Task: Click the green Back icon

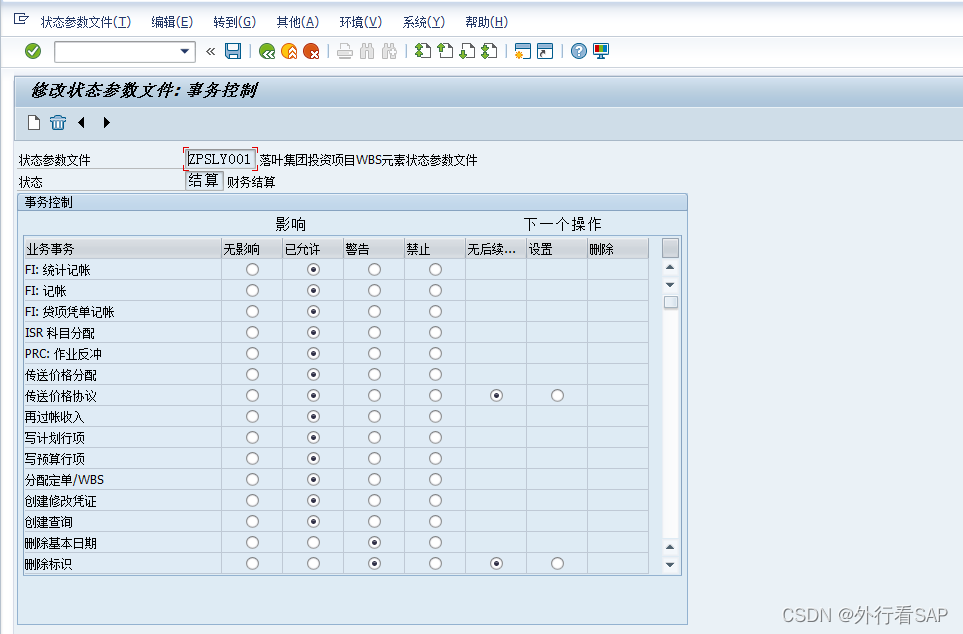Action: coord(267,51)
